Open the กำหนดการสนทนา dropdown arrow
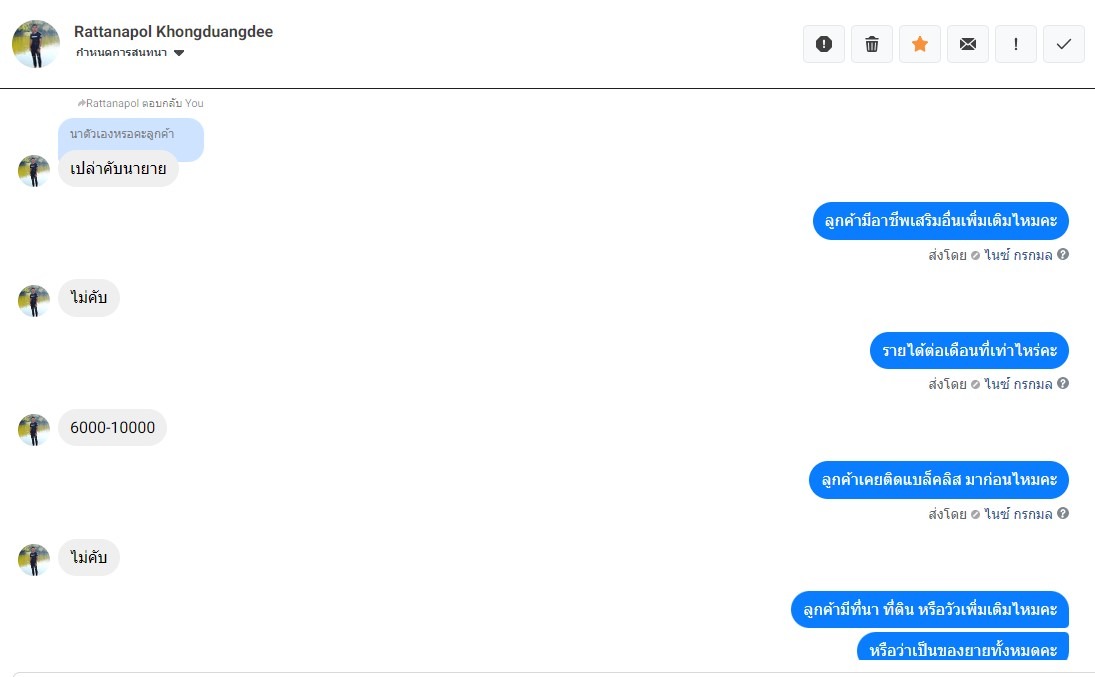1095x677 pixels. pos(179,53)
